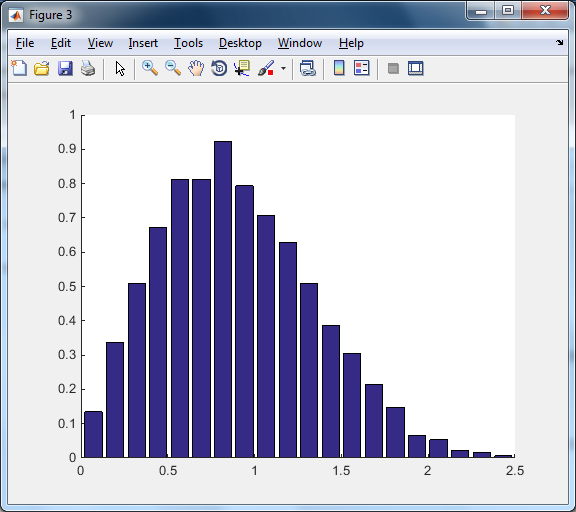Open the Insert menu

pos(143,43)
